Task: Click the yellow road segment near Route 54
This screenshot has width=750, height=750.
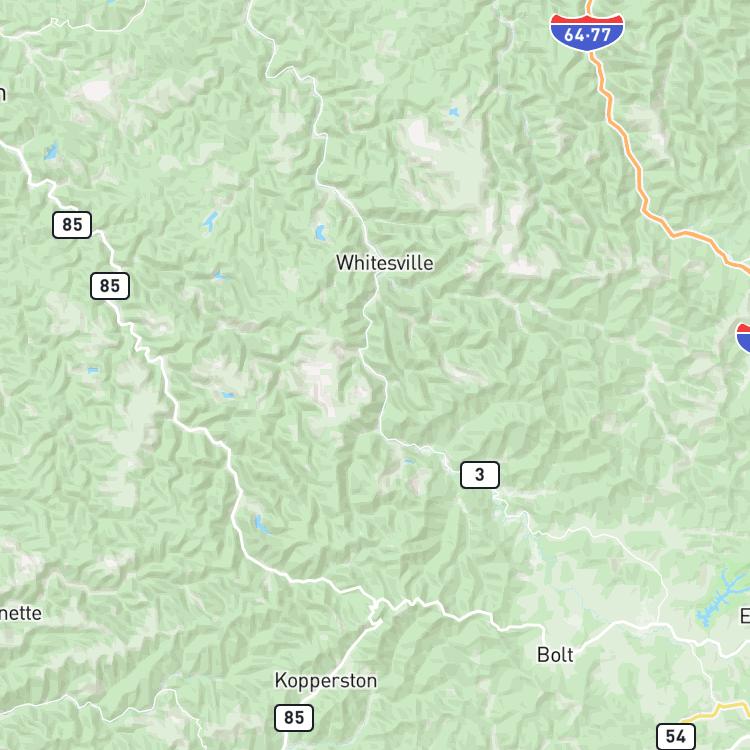Action: tap(713, 711)
